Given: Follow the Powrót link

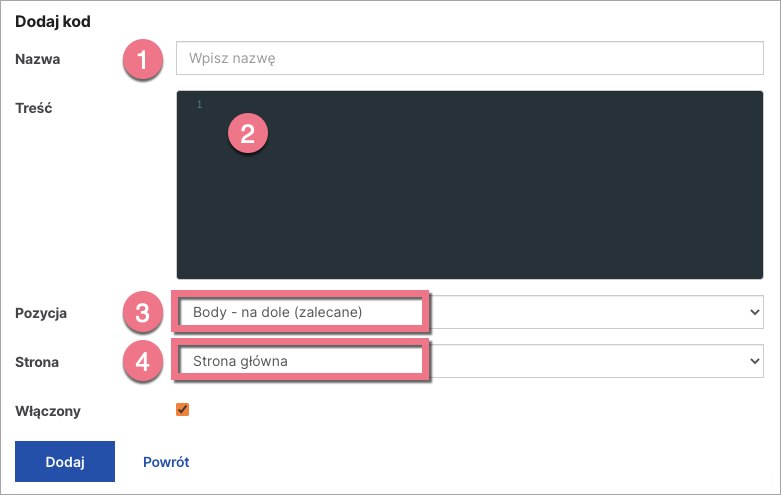Looking at the screenshot, I should pyautogui.click(x=166, y=462).
